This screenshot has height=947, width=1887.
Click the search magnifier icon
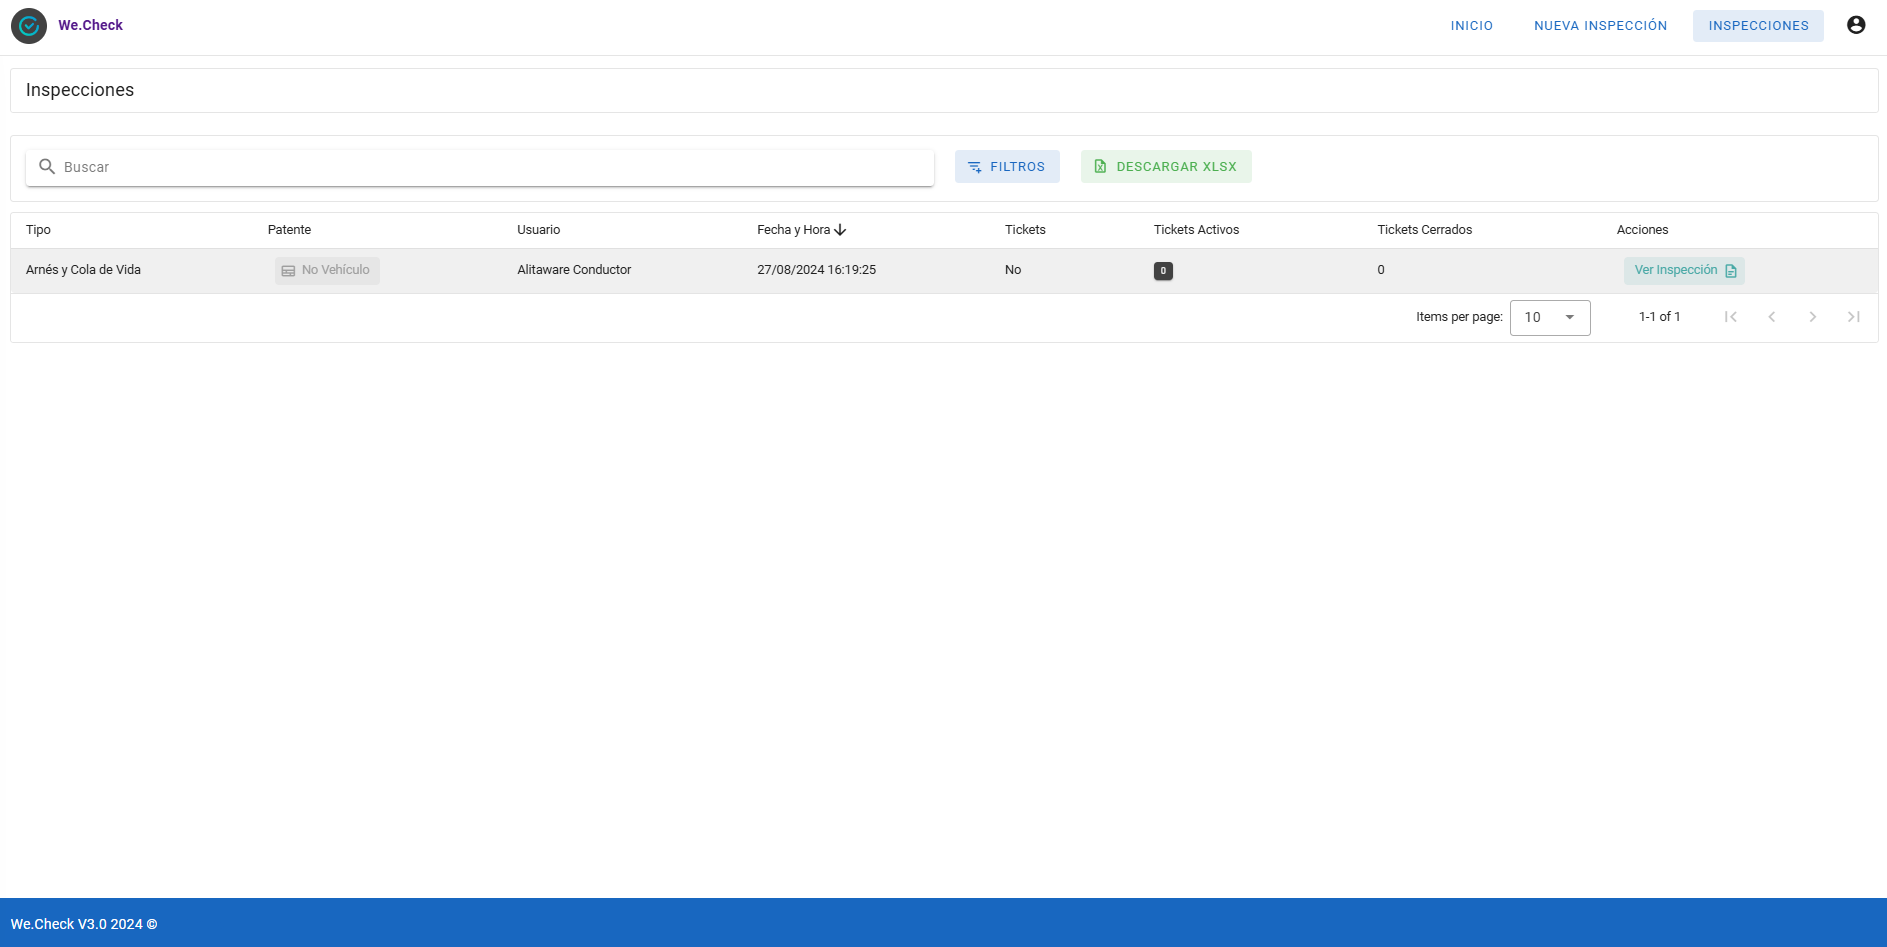tap(47, 167)
